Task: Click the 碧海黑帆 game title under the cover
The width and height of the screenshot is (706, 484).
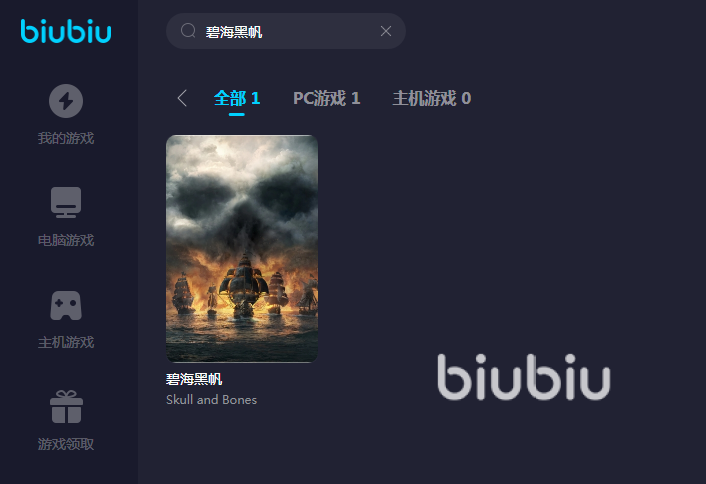Action: click(194, 379)
